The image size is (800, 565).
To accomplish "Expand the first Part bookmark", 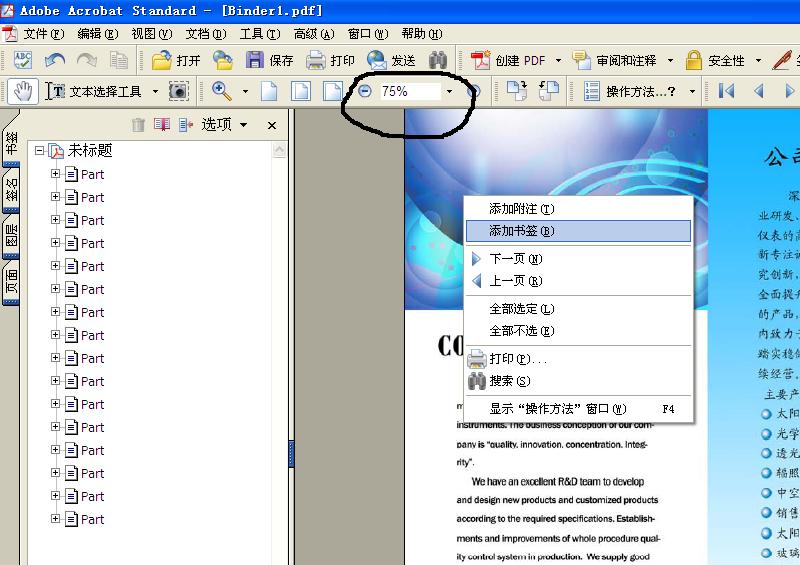I will (x=56, y=174).
